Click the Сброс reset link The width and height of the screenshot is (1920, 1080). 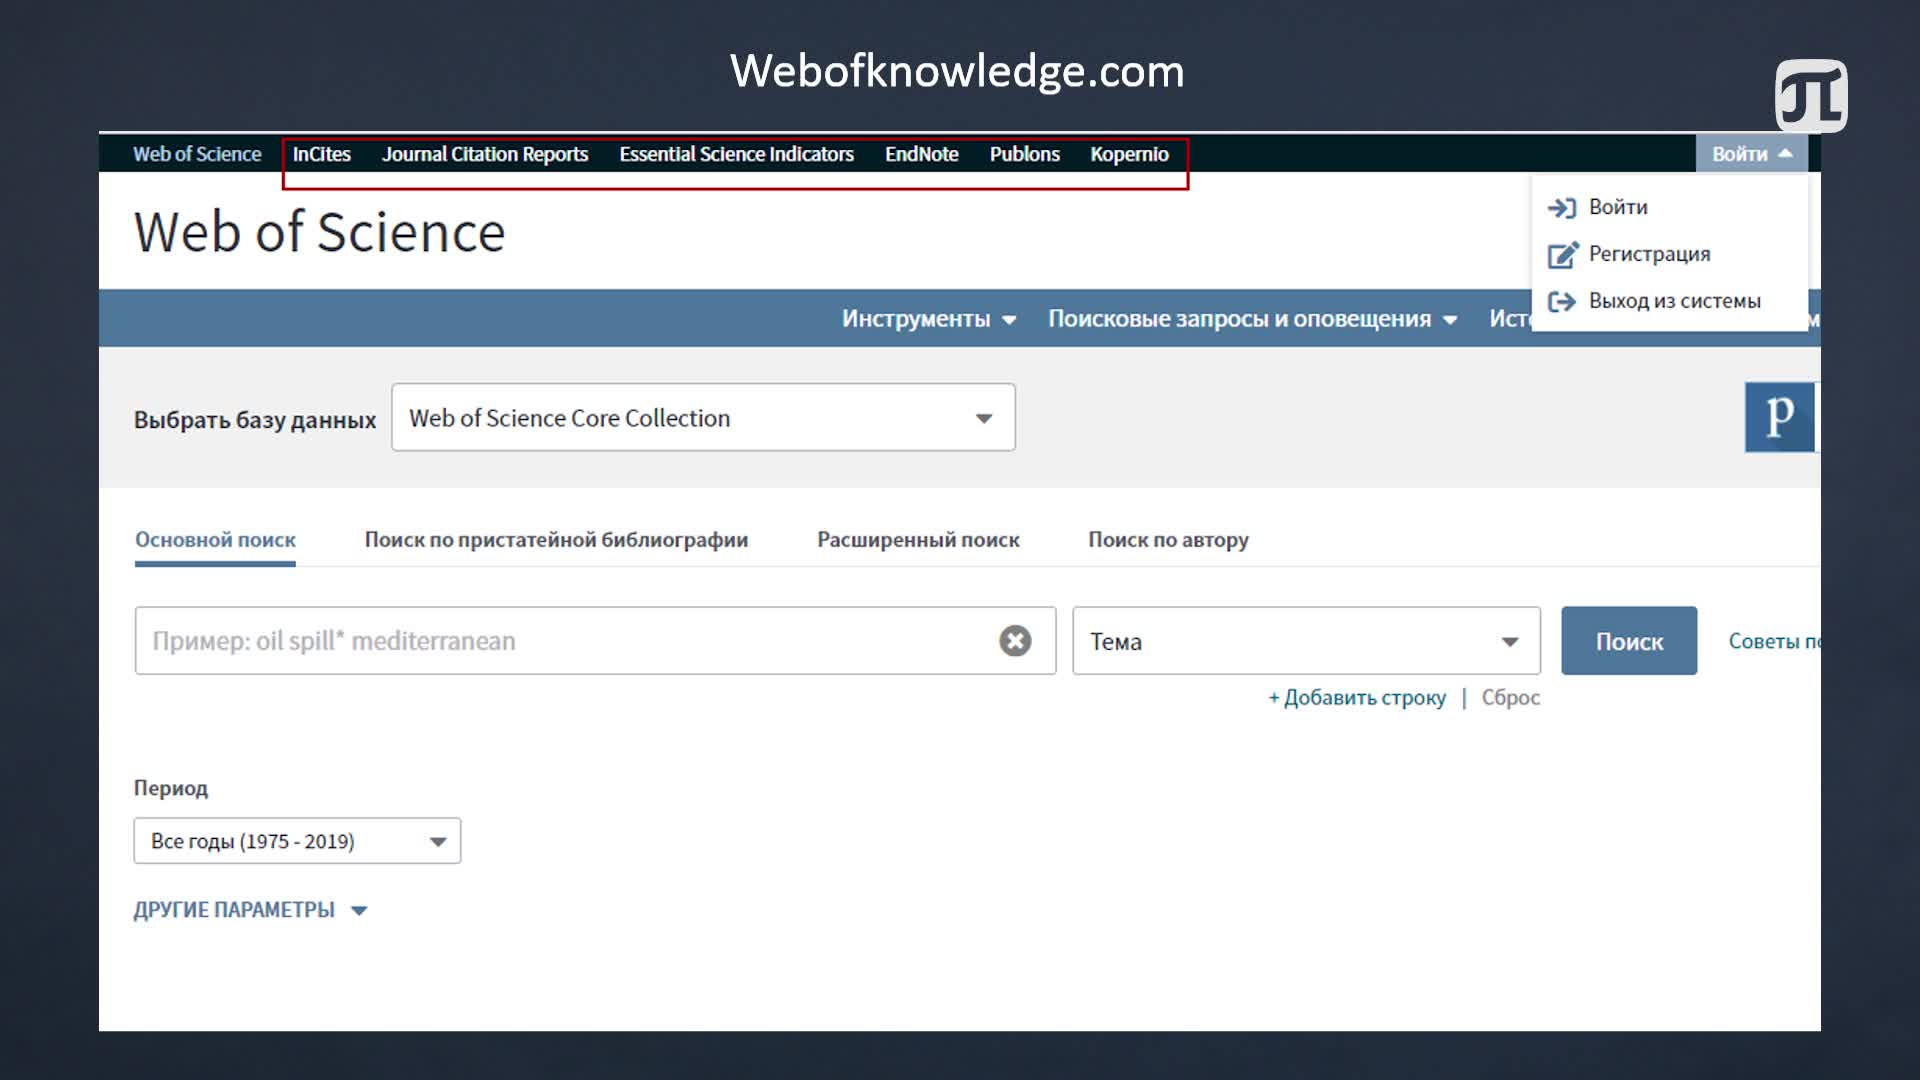tap(1510, 698)
